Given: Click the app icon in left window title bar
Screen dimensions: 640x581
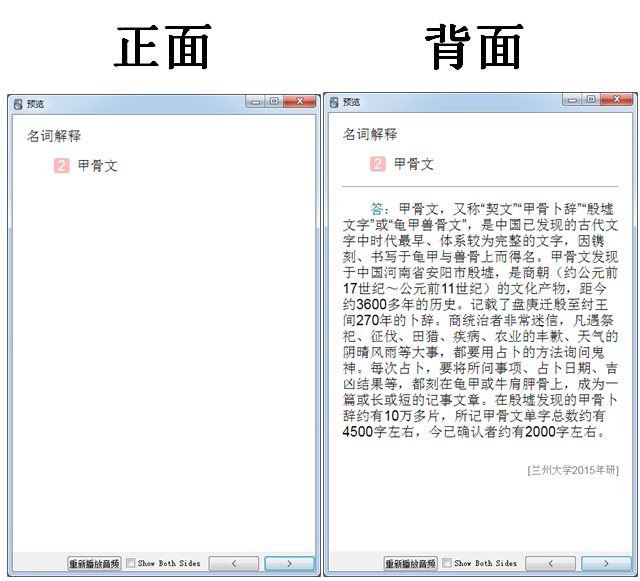Looking at the screenshot, I should 18,104.
